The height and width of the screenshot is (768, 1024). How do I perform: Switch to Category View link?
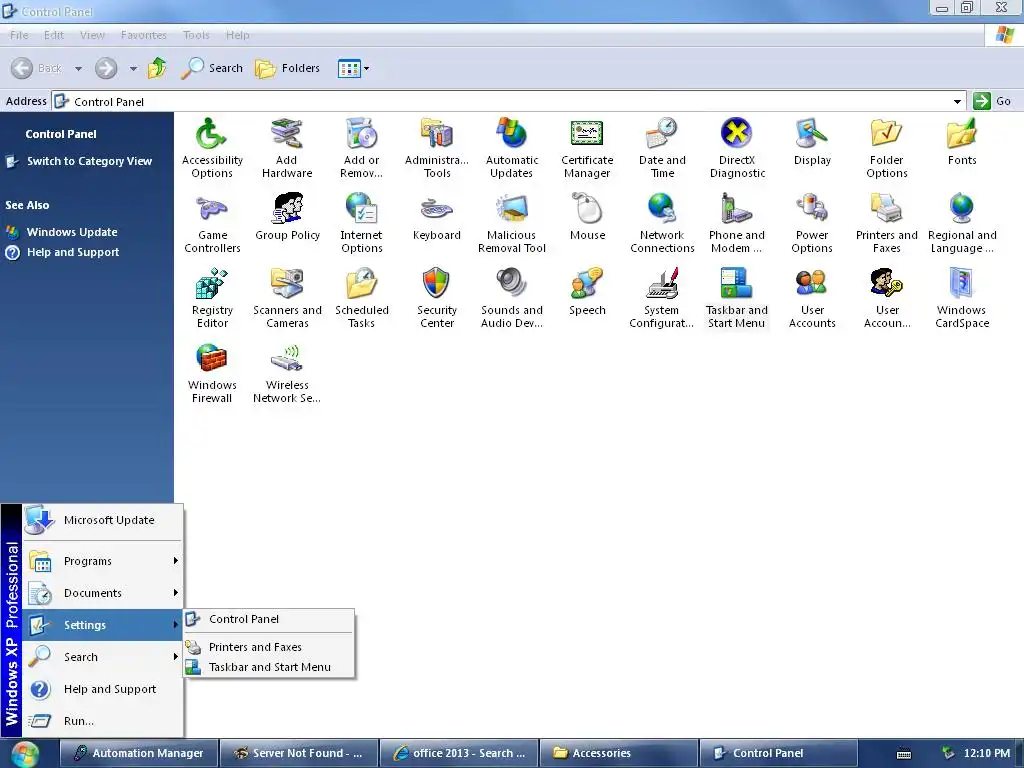coord(89,161)
